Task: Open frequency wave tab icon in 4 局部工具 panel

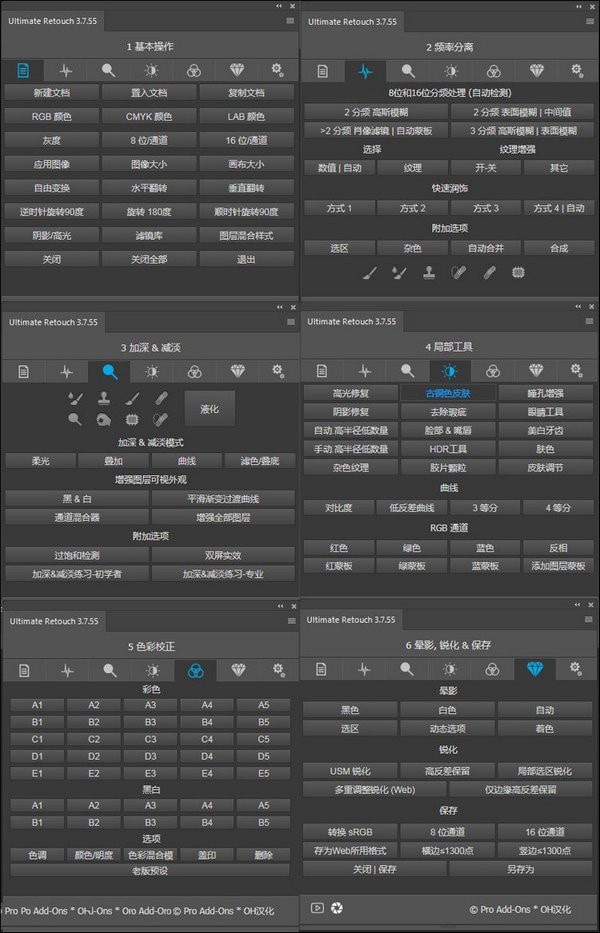Action: 365,371
